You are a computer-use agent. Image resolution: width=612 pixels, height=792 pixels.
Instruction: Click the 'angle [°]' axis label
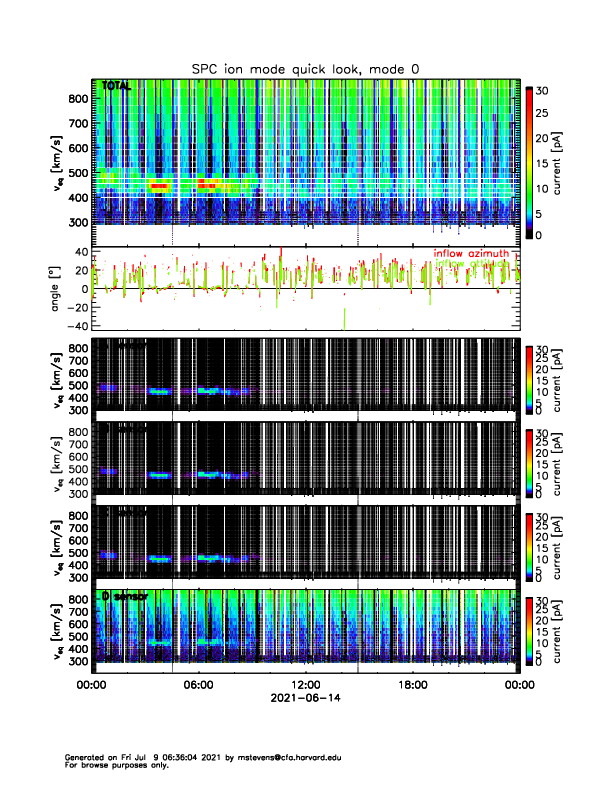(x=58, y=289)
